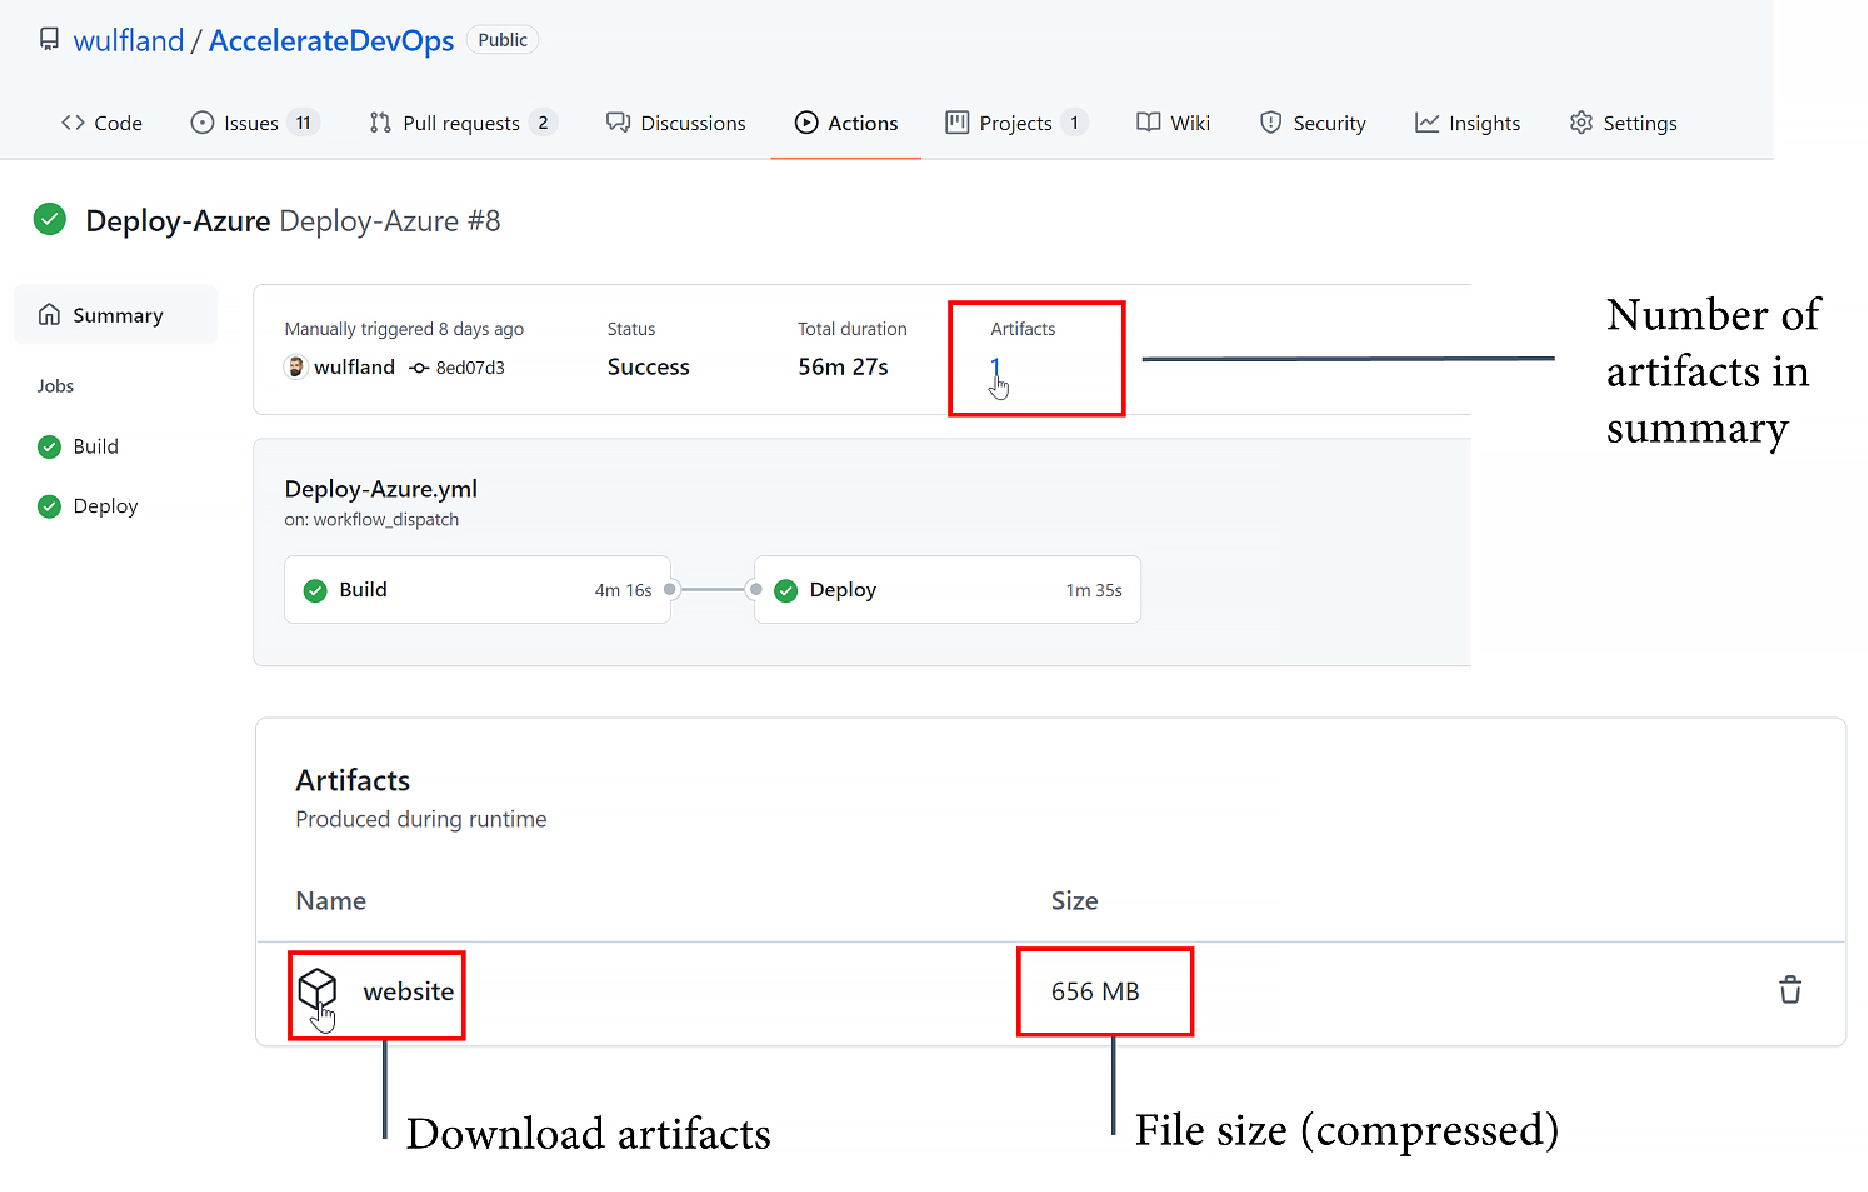
Task: Click the Deploy-Azure workflow name heading
Action: [x=178, y=220]
